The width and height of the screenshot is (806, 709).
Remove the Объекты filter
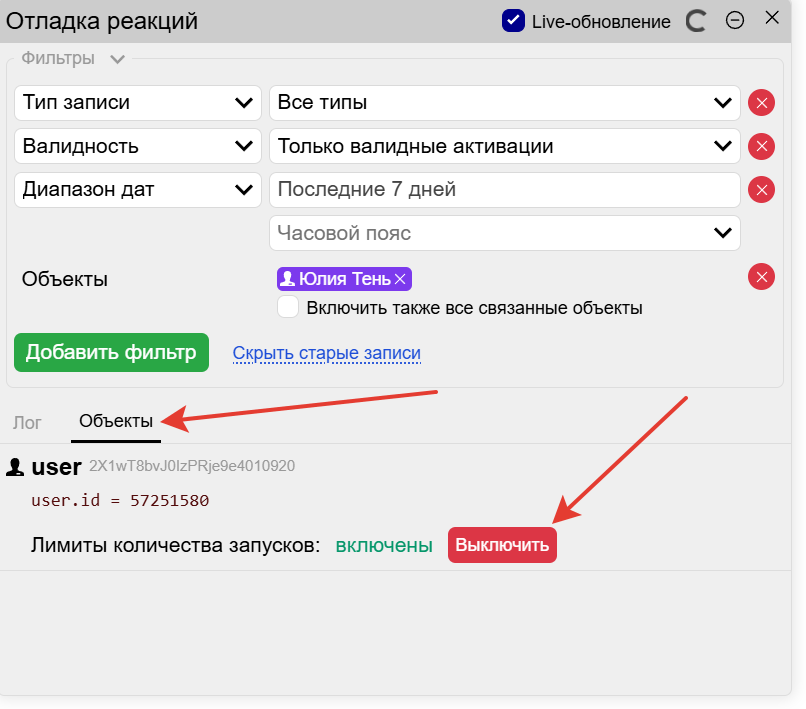click(761, 277)
